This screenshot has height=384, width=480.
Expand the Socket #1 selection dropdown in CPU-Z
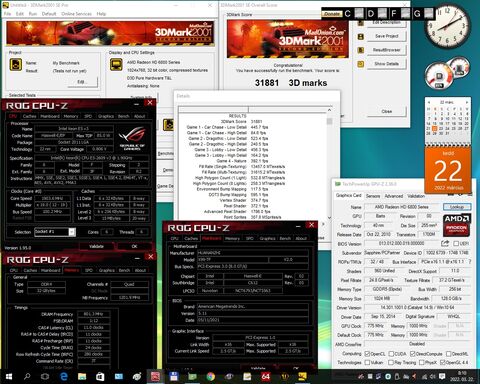pos(72,232)
